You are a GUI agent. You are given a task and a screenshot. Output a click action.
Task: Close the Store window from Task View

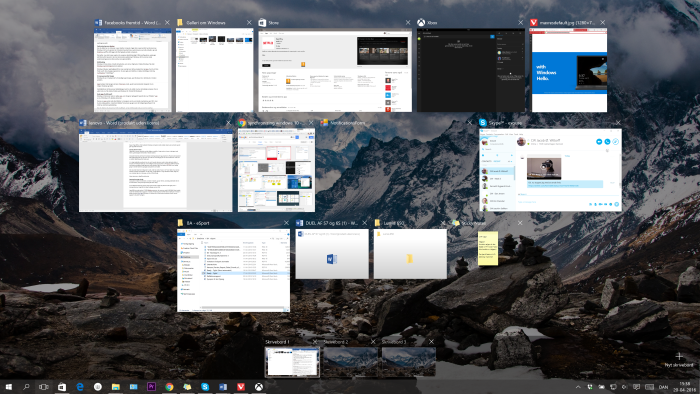click(x=408, y=22)
